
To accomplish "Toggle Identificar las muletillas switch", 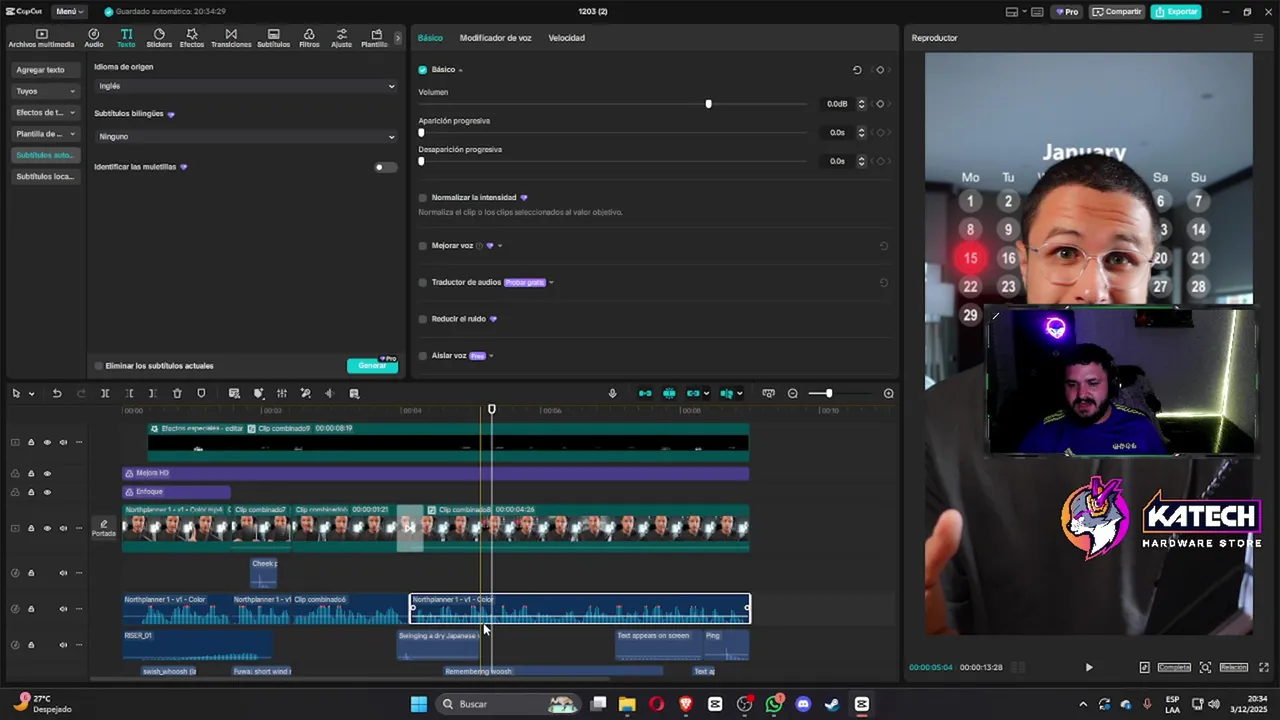I will click(384, 167).
